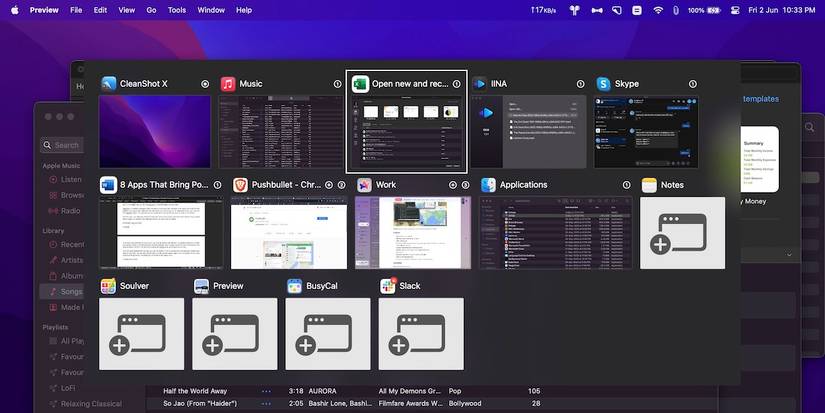Select the Work window thumbnail
825x413 pixels.
413,233
